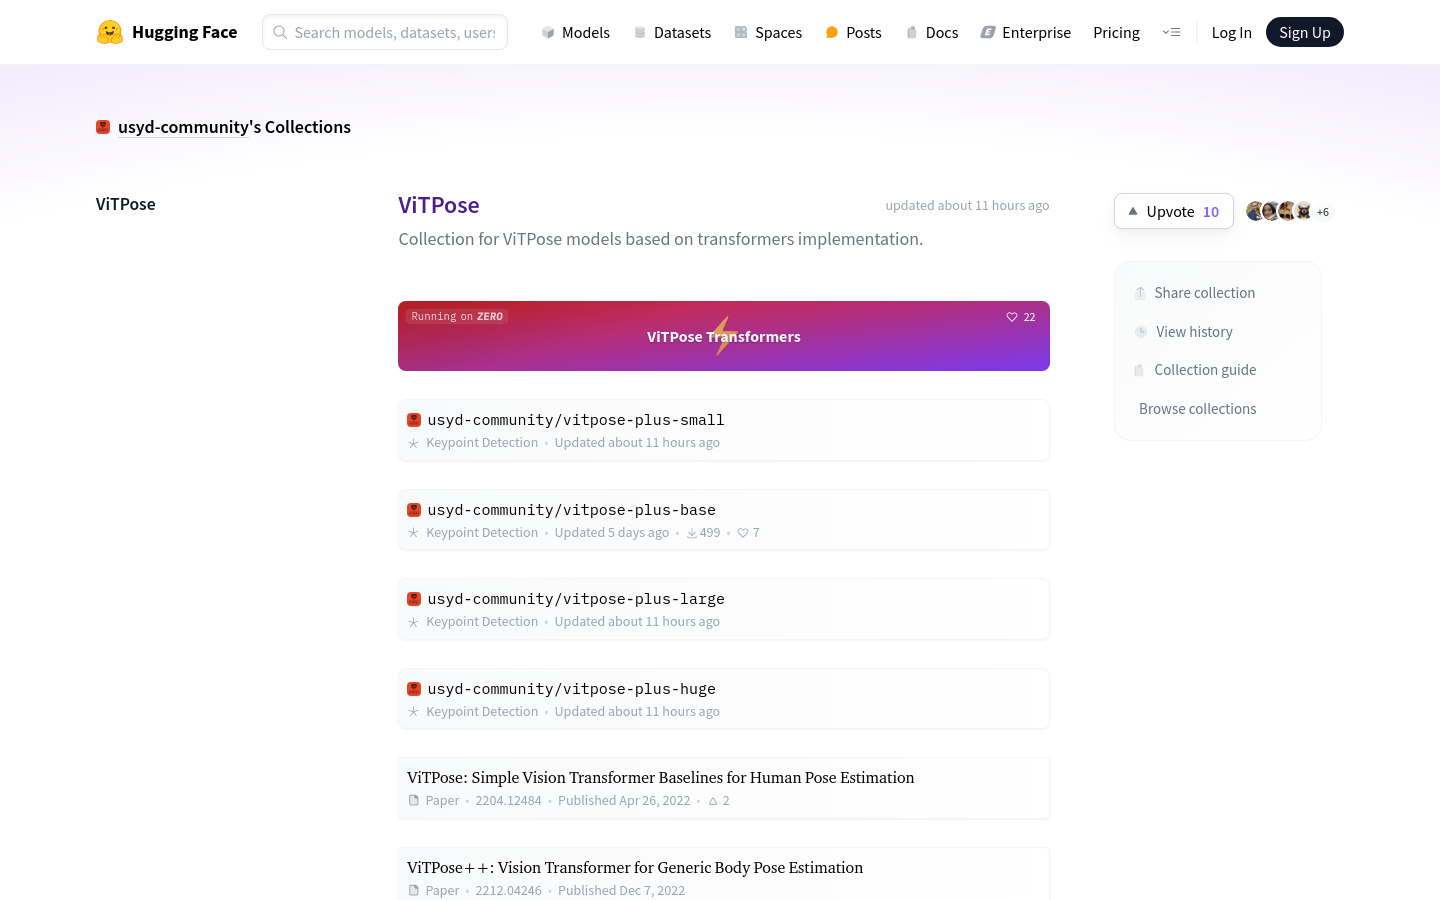Click the upvote triangle icon

click(1133, 211)
